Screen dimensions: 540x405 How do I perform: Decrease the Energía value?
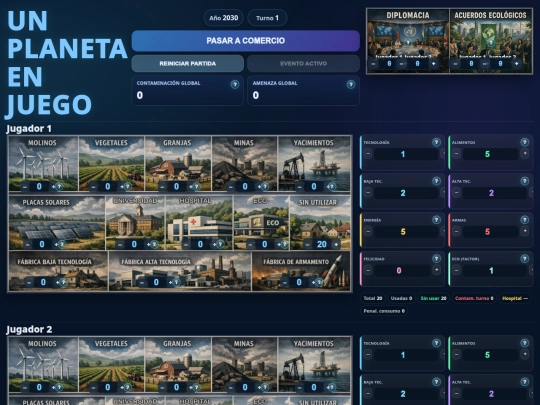[x=368, y=231]
